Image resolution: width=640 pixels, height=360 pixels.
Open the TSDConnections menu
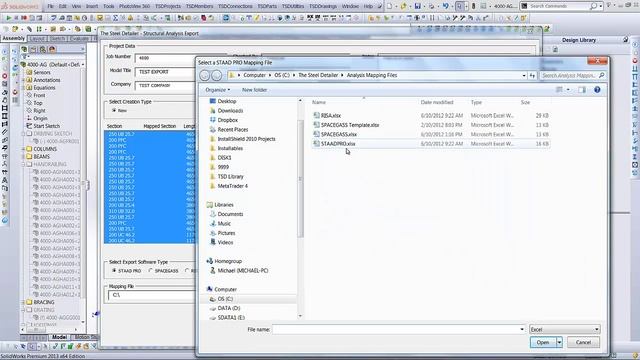click(235, 6)
